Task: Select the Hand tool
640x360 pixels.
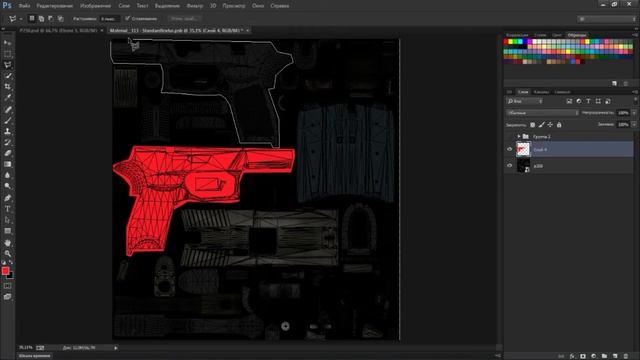Action: (x=7, y=243)
